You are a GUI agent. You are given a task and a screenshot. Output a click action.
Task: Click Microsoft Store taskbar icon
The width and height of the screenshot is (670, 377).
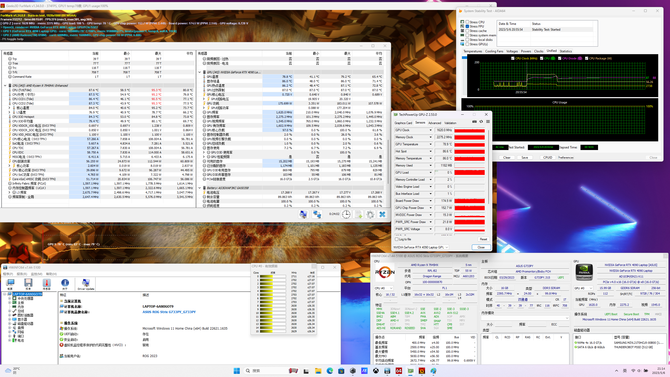(x=341, y=371)
